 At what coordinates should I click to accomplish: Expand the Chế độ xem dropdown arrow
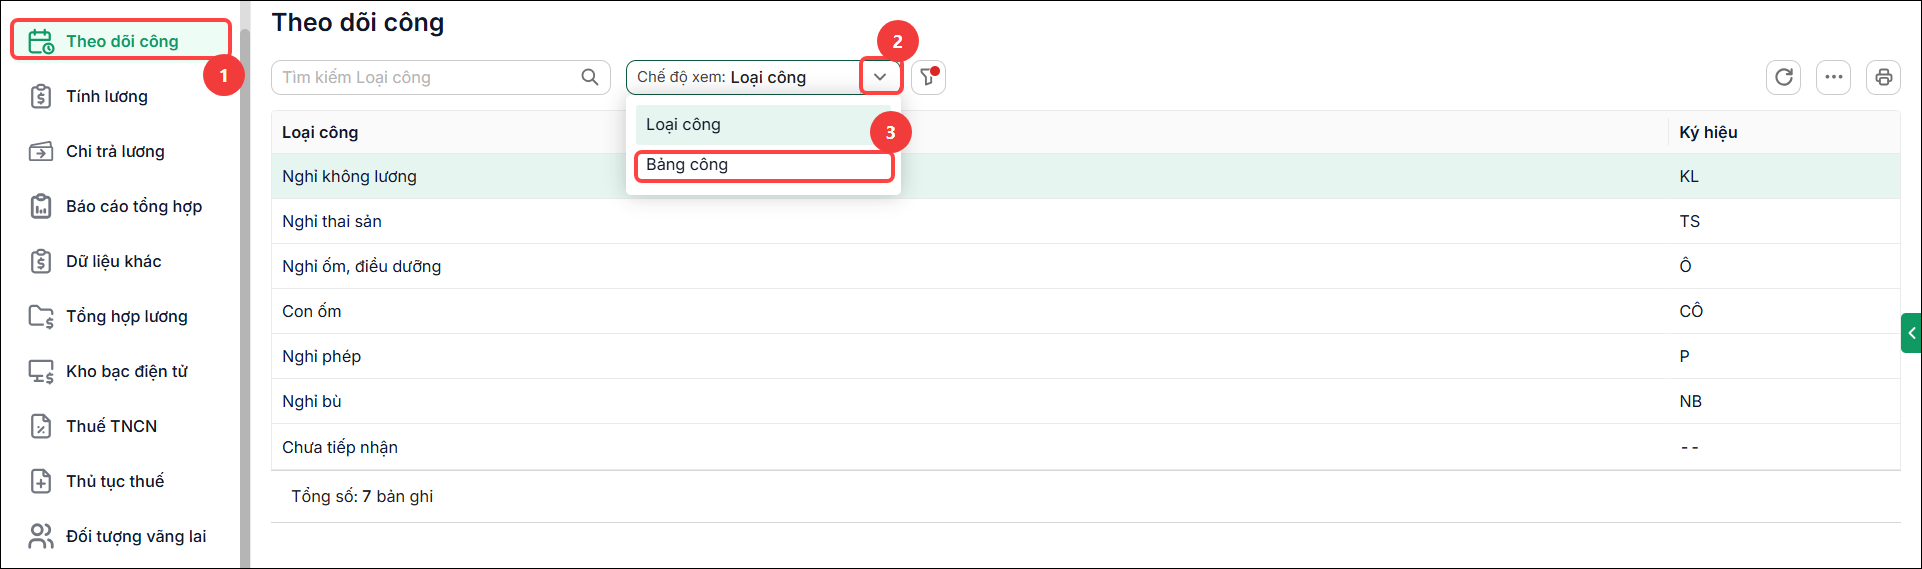pos(880,77)
